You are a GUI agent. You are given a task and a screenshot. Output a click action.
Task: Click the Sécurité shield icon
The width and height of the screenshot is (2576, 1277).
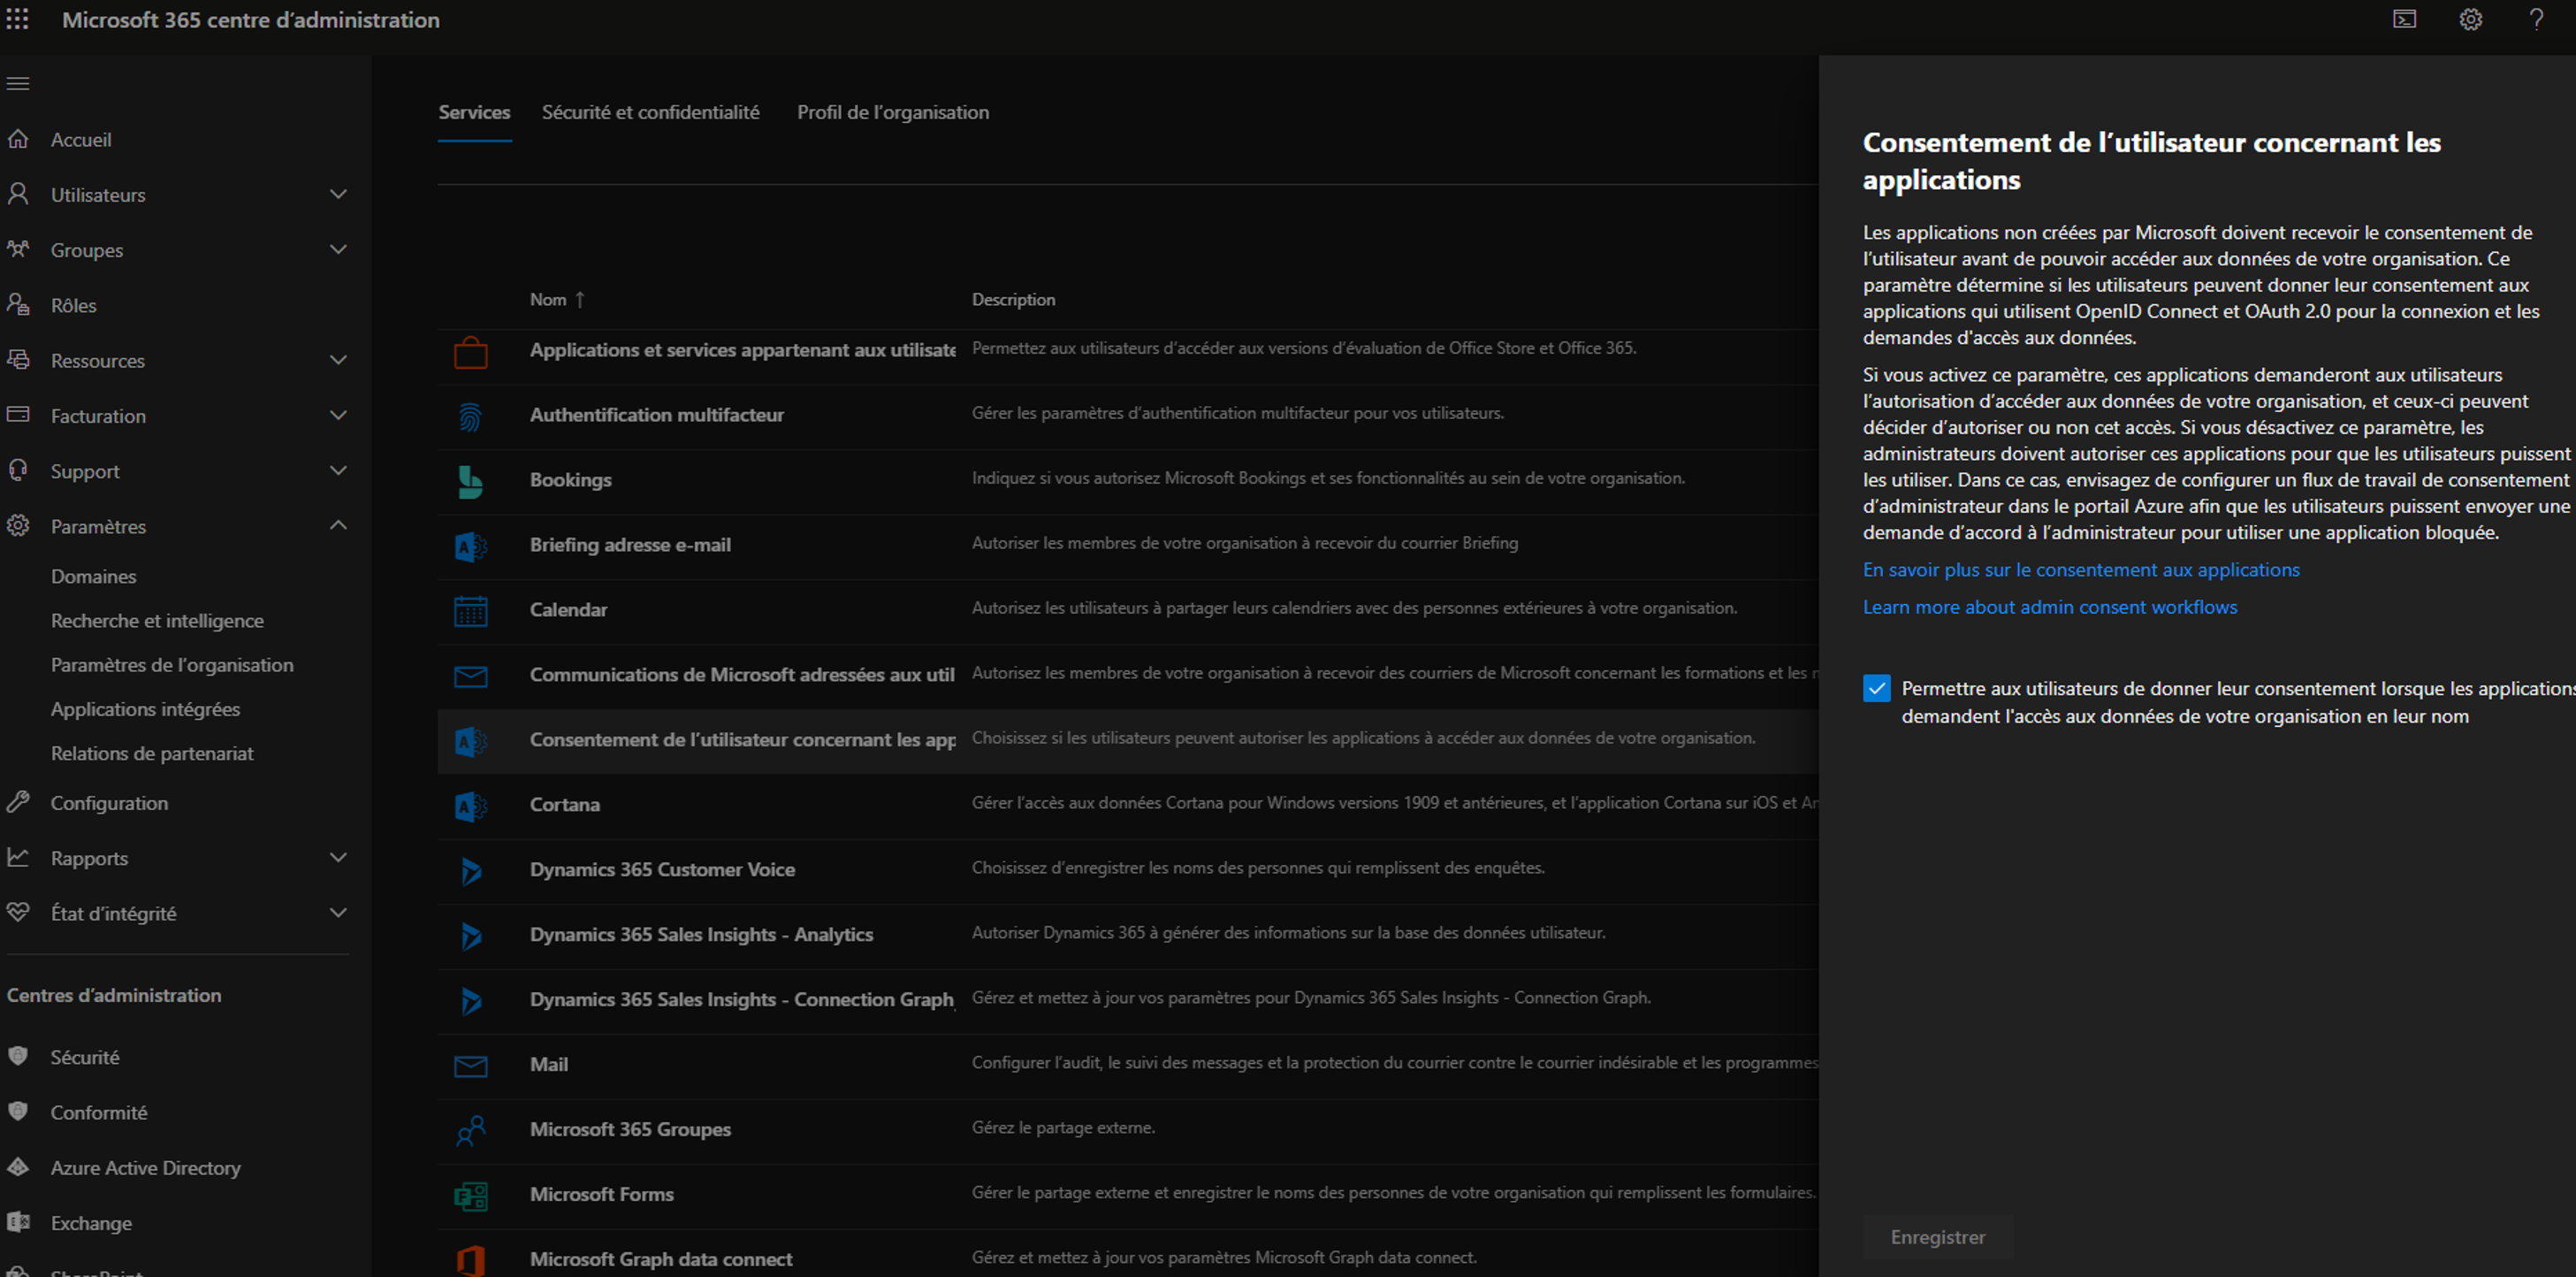click(18, 1056)
